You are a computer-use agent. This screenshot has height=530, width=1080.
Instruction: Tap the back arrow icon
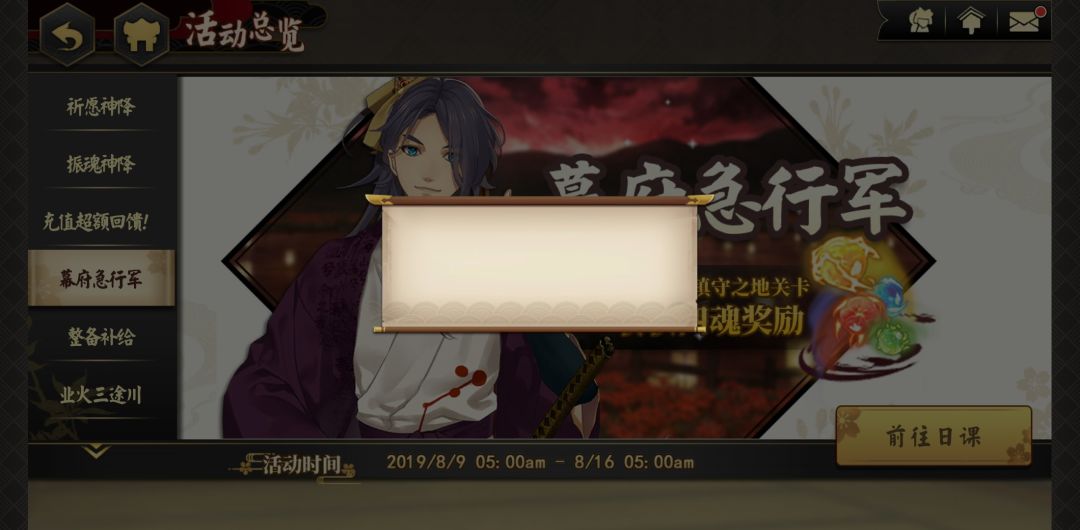coord(67,34)
